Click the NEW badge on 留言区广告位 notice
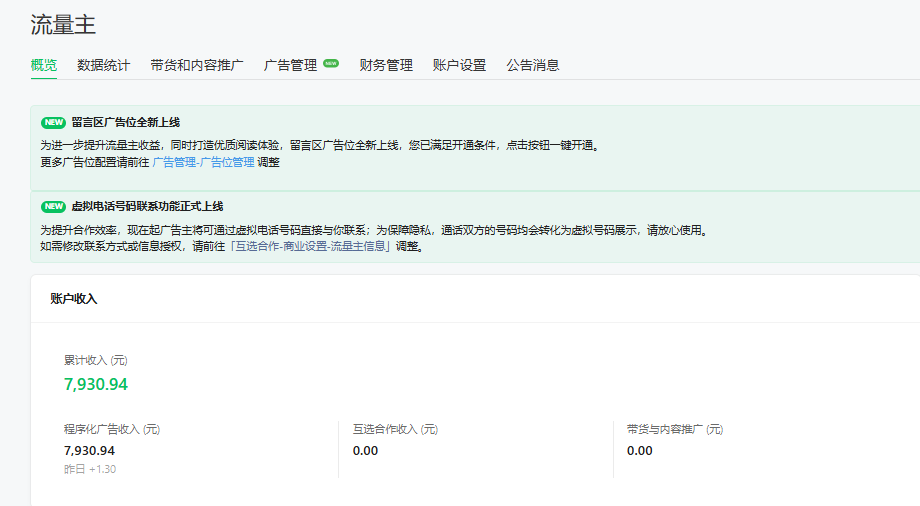 pos(53,122)
